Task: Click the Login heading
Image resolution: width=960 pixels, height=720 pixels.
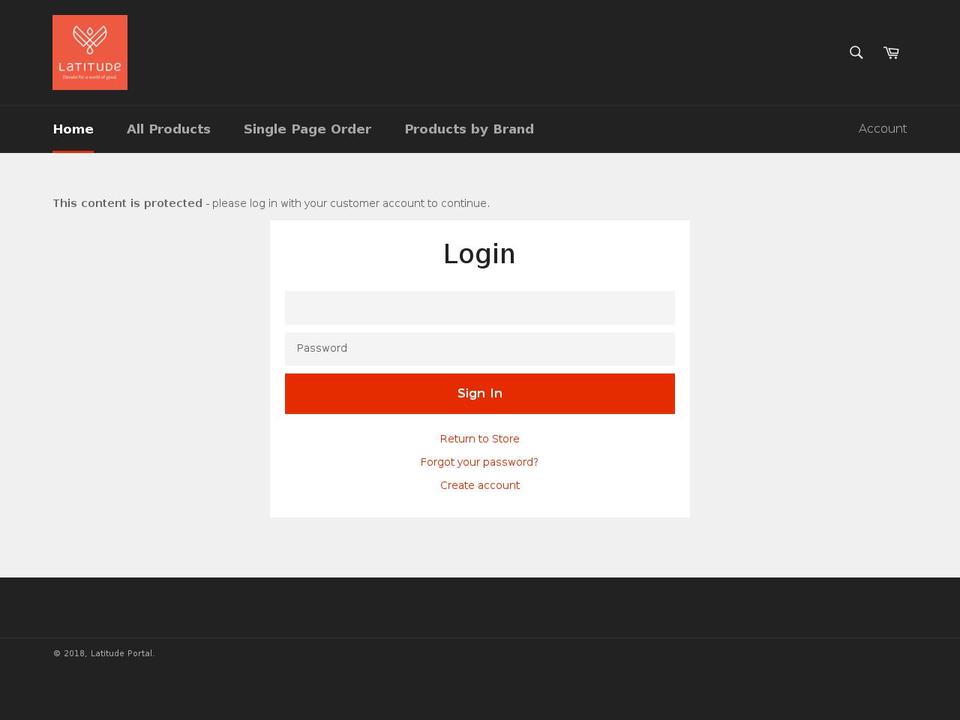Action: pyautogui.click(x=479, y=254)
